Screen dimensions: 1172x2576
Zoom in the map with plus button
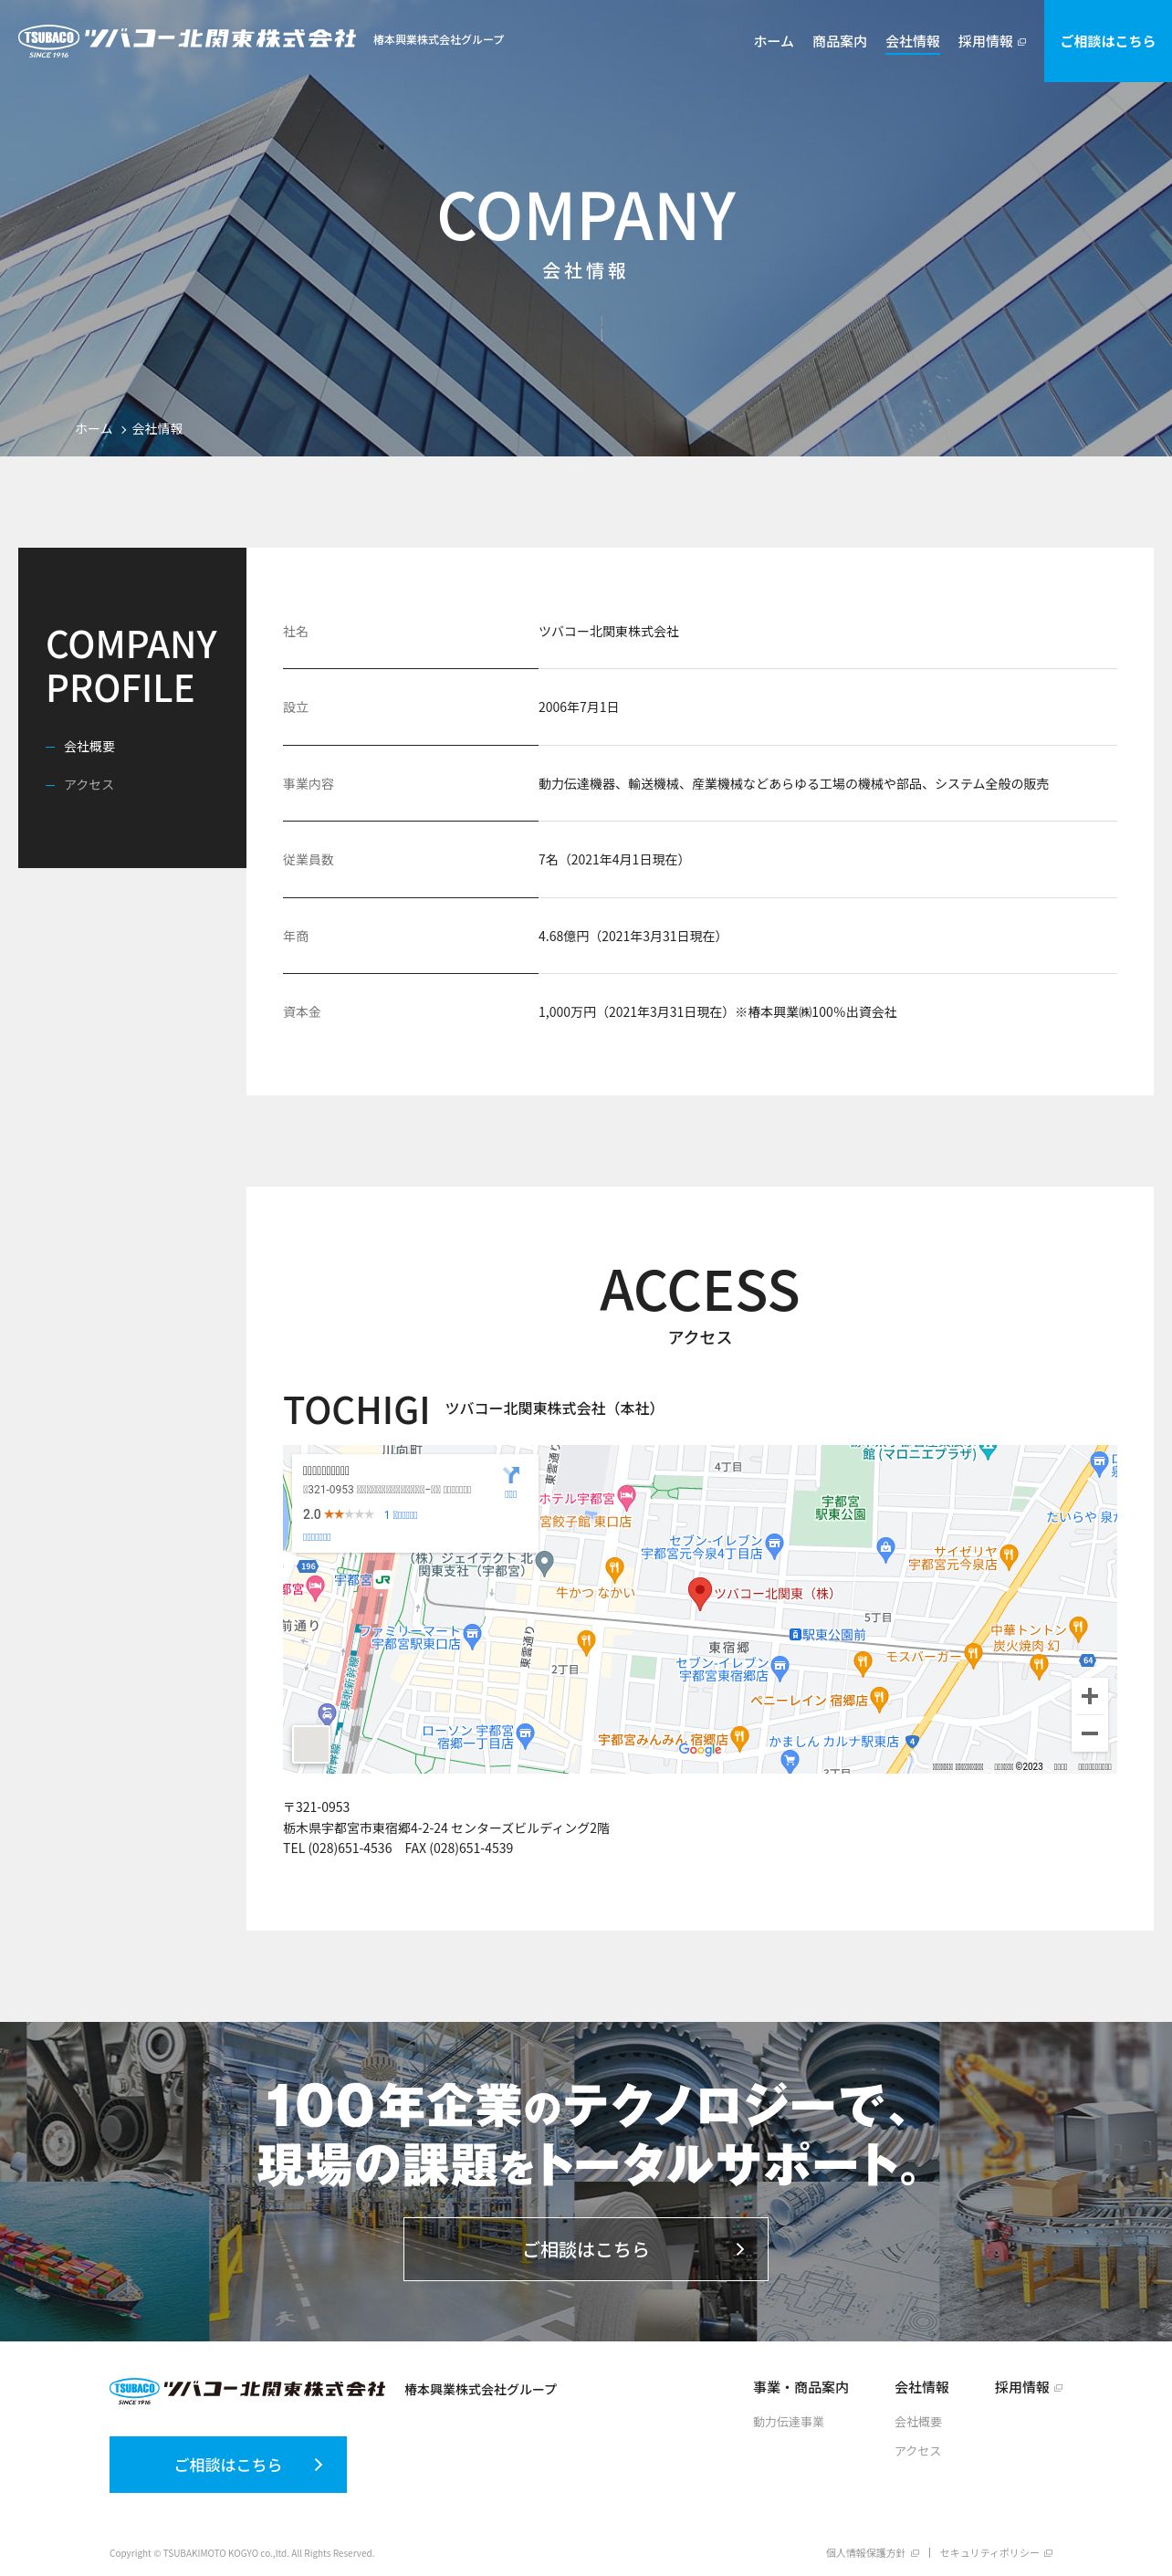[x=1090, y=1696]
